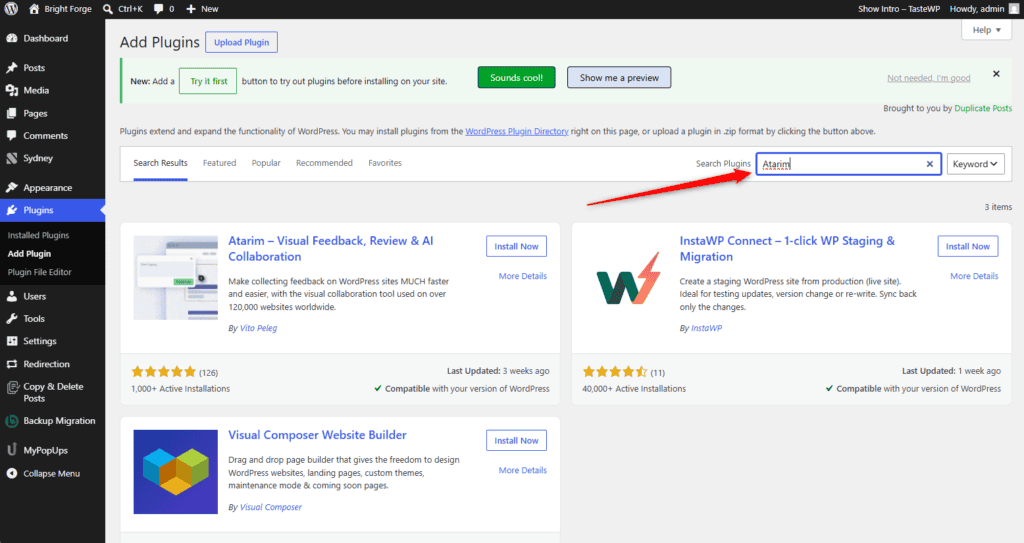The image size is (1024, 543).
Task: Open Visual Composer Website Builder title
Action: click(317, 435)
